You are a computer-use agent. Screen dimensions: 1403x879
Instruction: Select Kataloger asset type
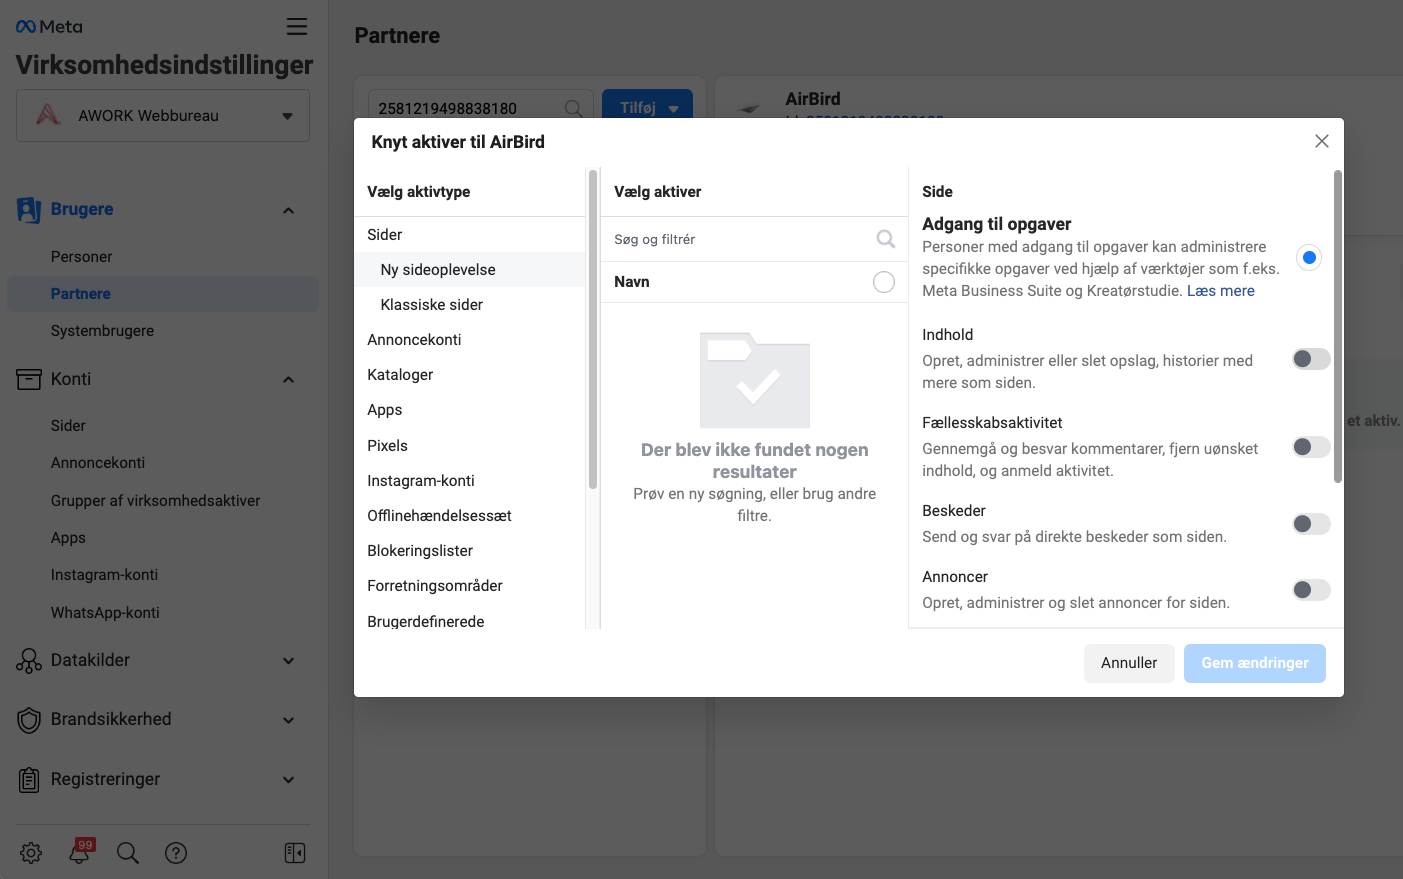(x=470, y=375)
